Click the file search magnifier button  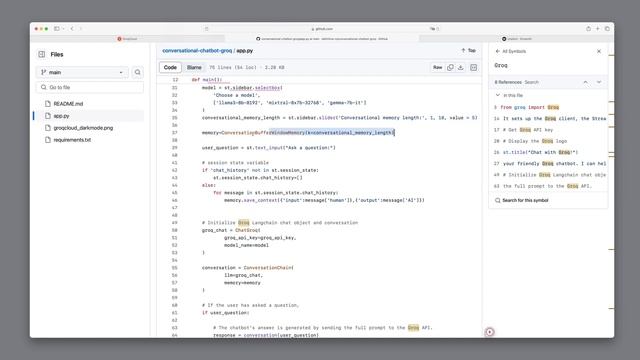(138, 72)
